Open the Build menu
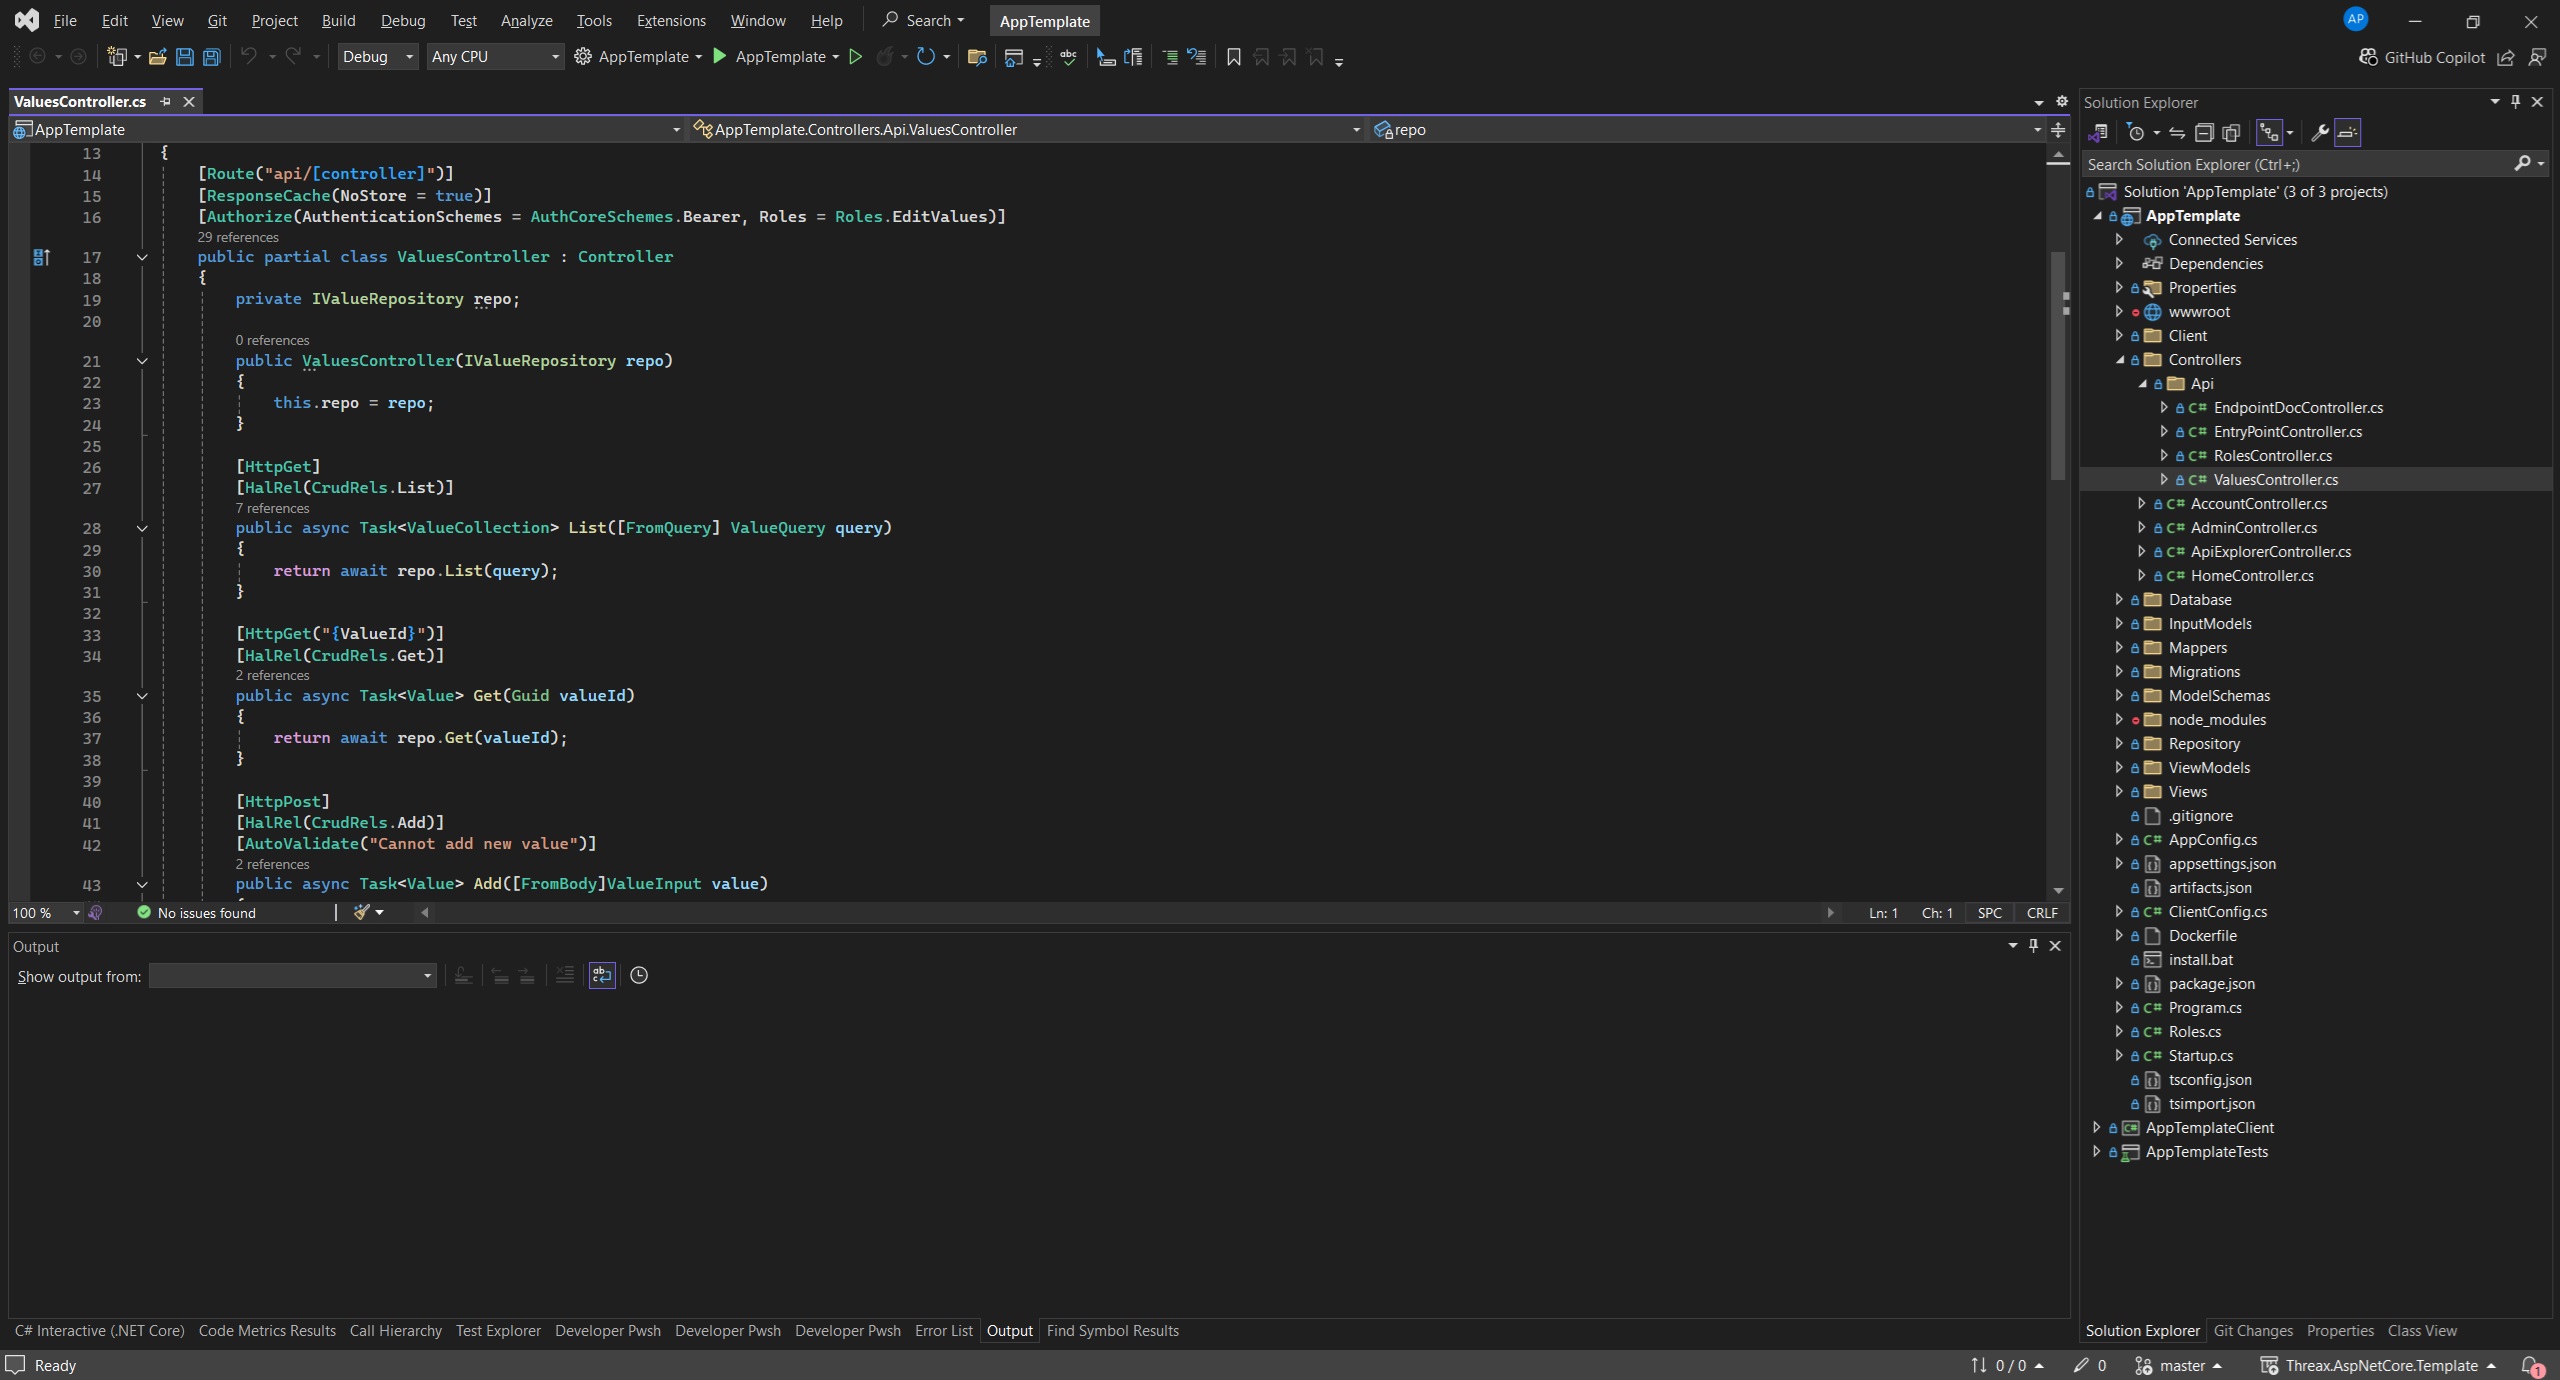 coord(338,20)
